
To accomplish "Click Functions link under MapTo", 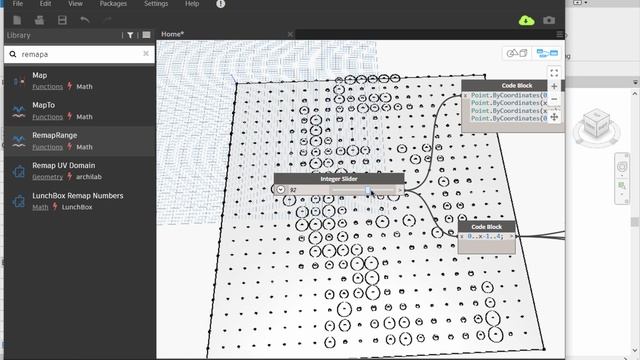I will click(x=47, y=117).
